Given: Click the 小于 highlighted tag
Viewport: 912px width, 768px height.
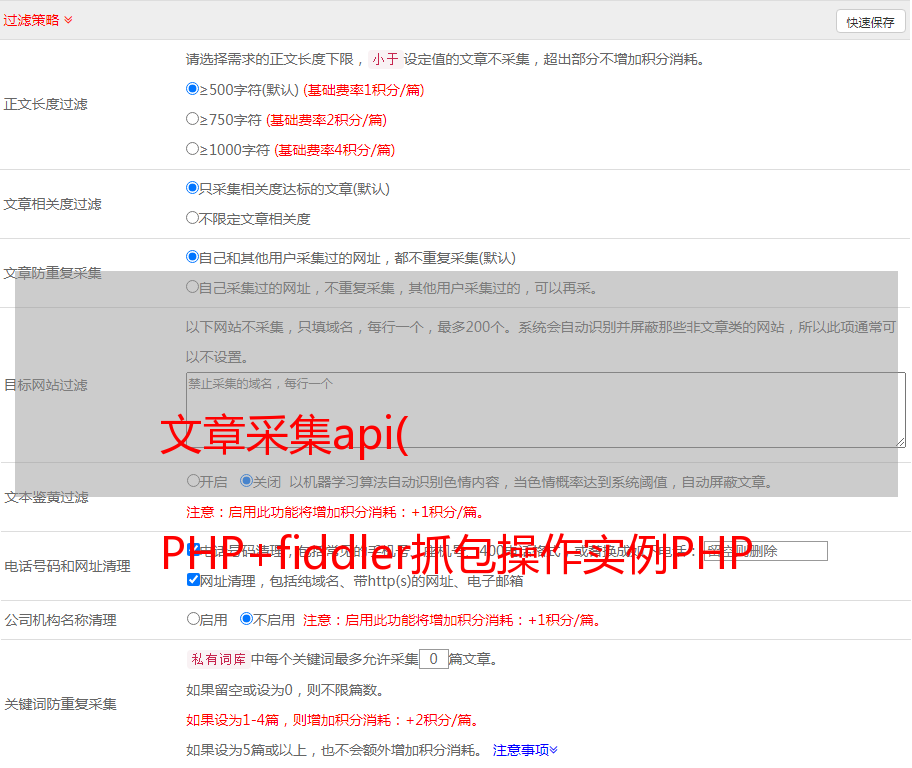Looking at the screenshot, I should 385,59.
